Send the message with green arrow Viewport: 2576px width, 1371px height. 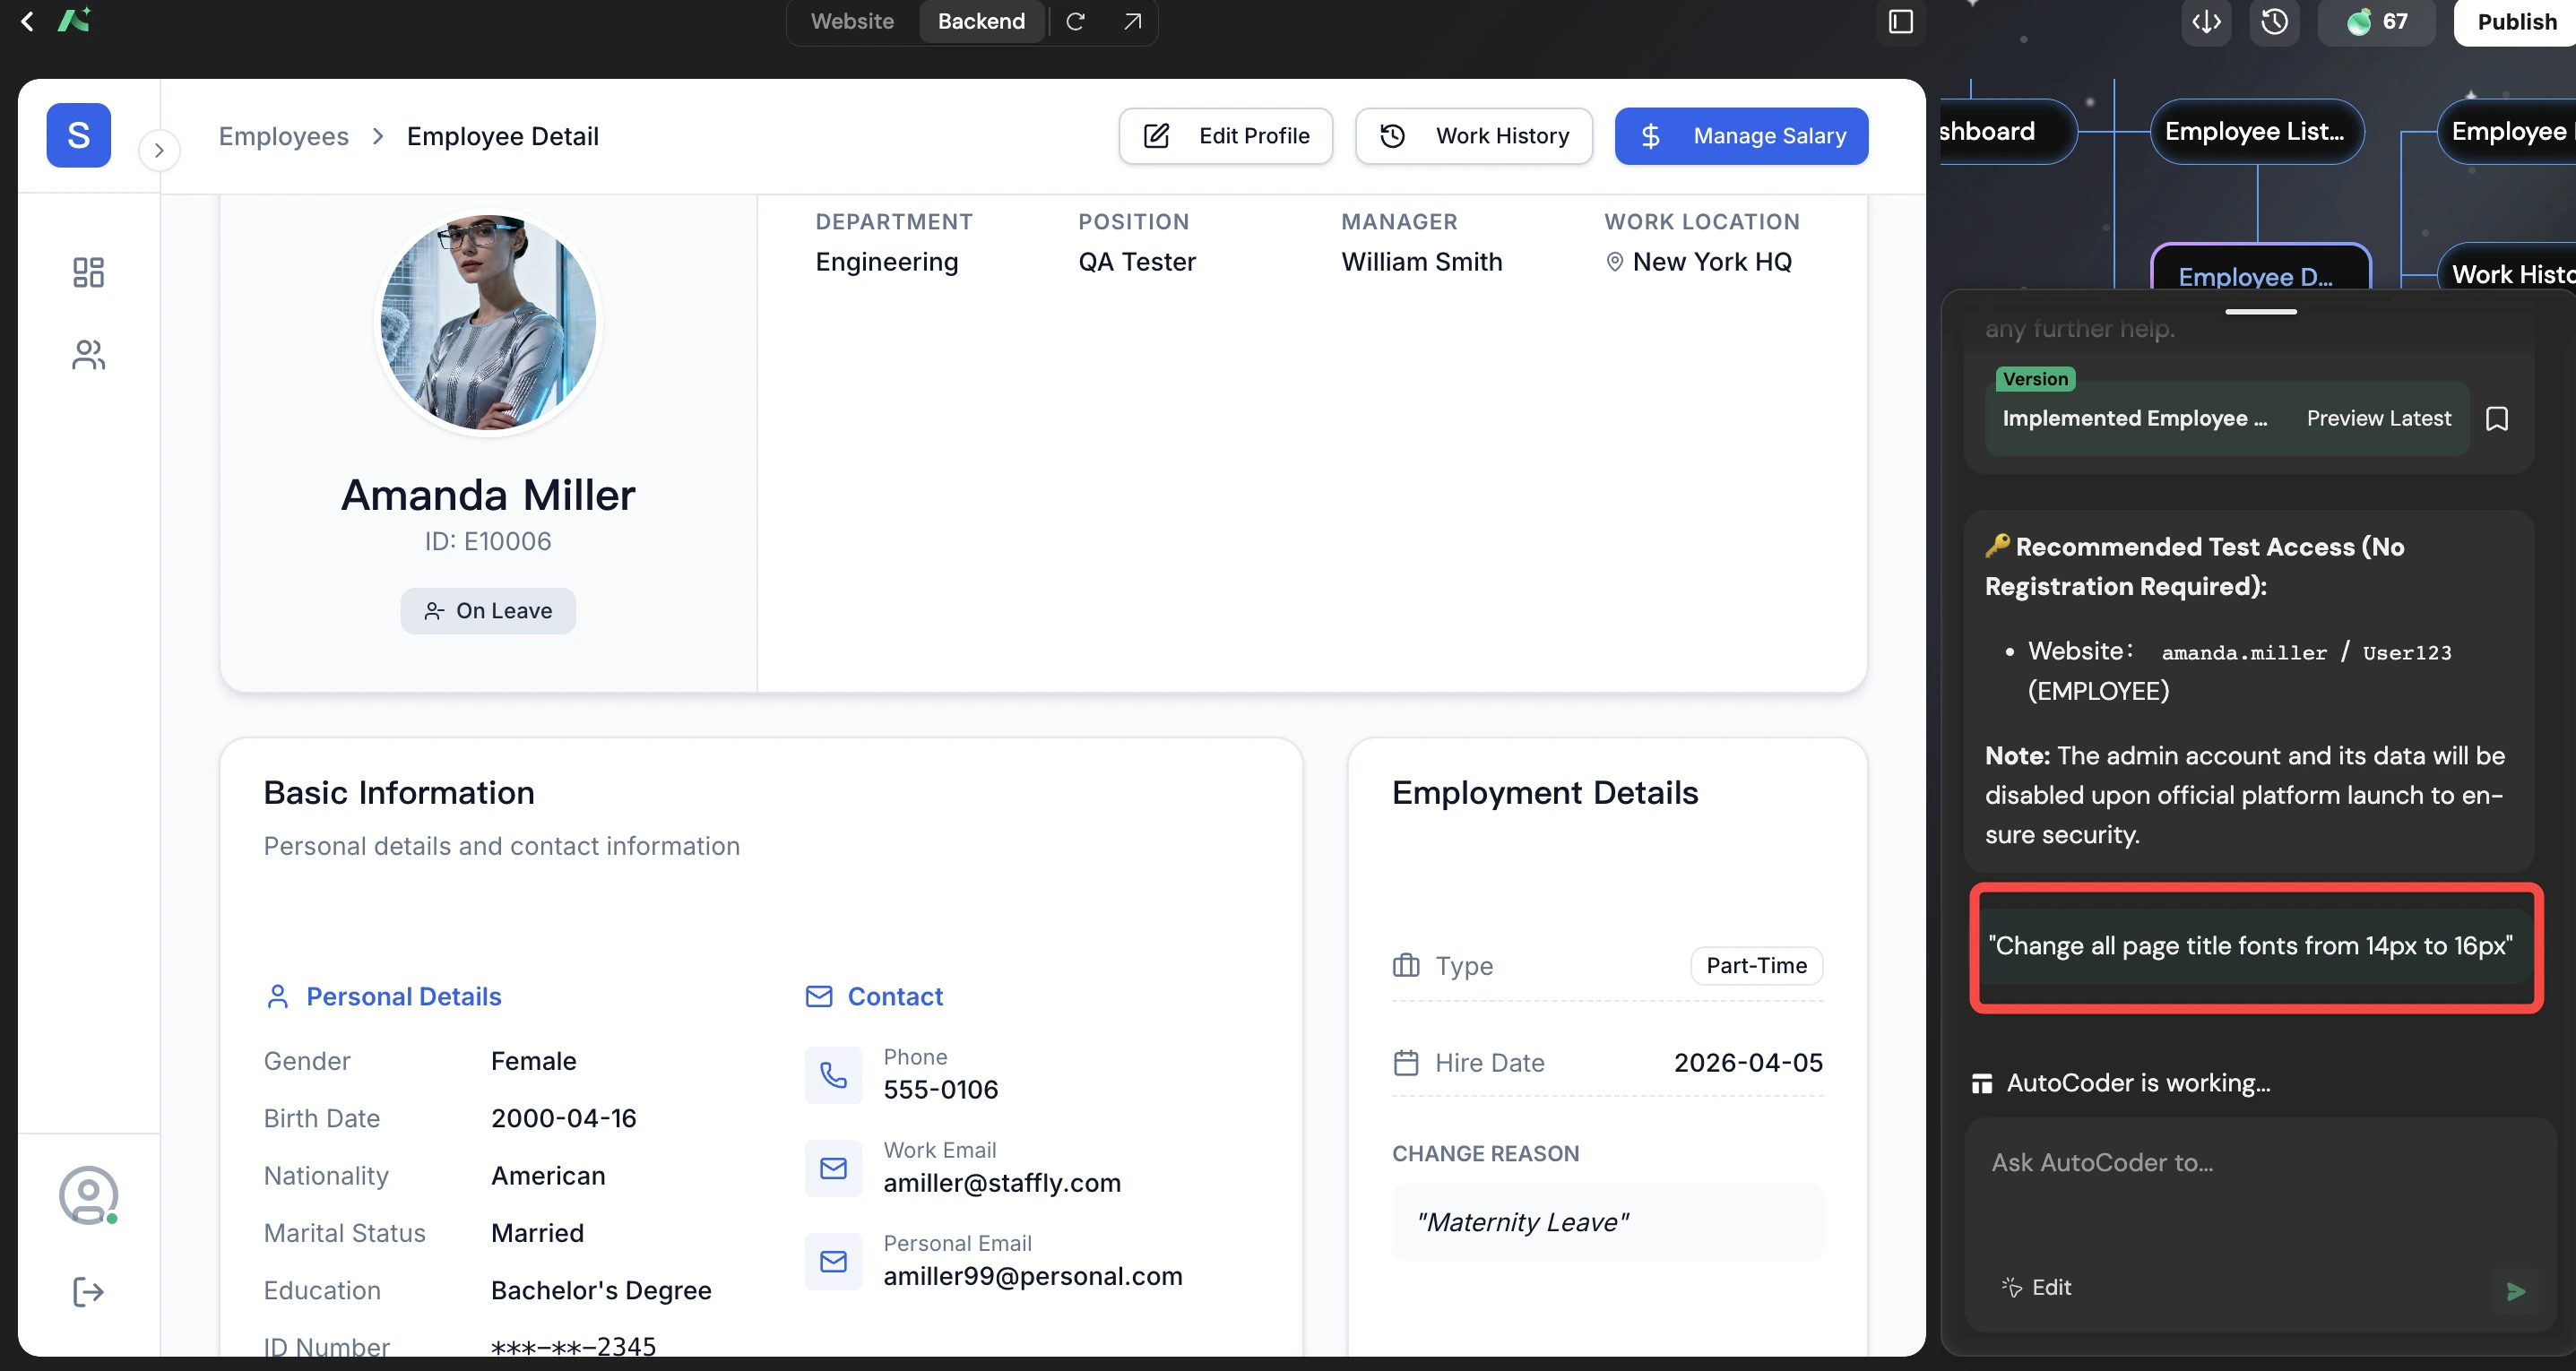(2515, 1291)
